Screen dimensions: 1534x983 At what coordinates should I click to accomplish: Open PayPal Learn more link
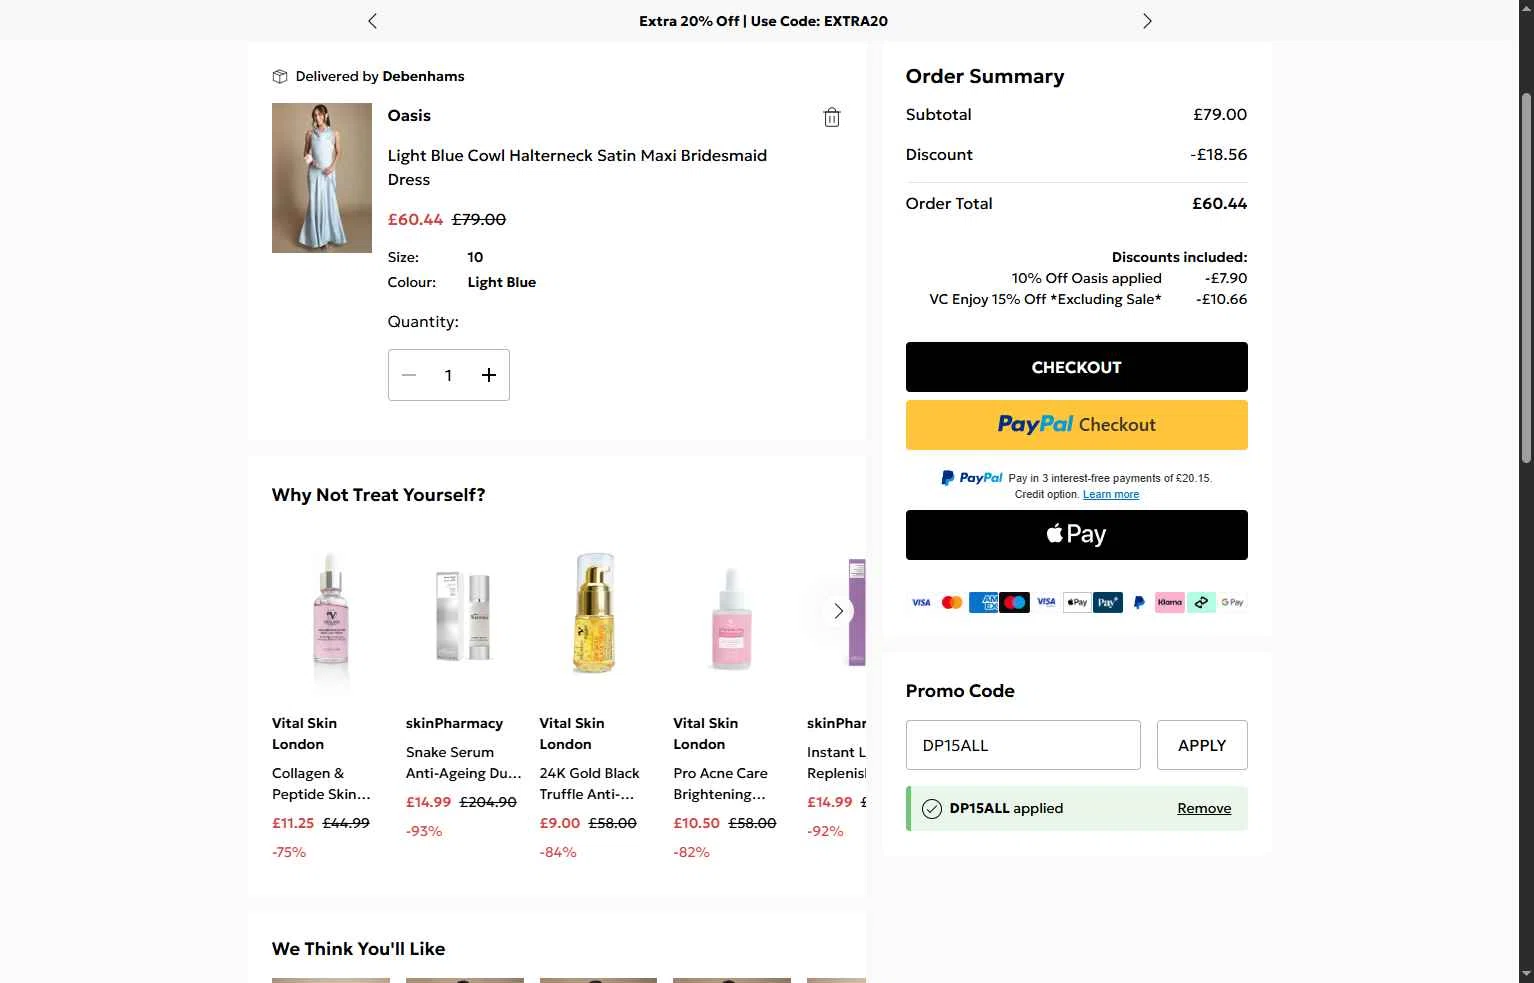coord(1110,494)
